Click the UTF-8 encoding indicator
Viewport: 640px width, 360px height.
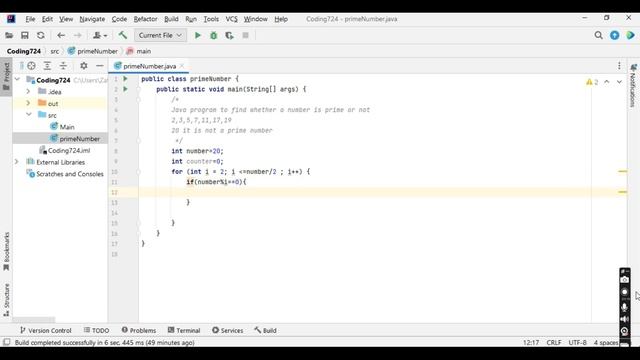578,342
